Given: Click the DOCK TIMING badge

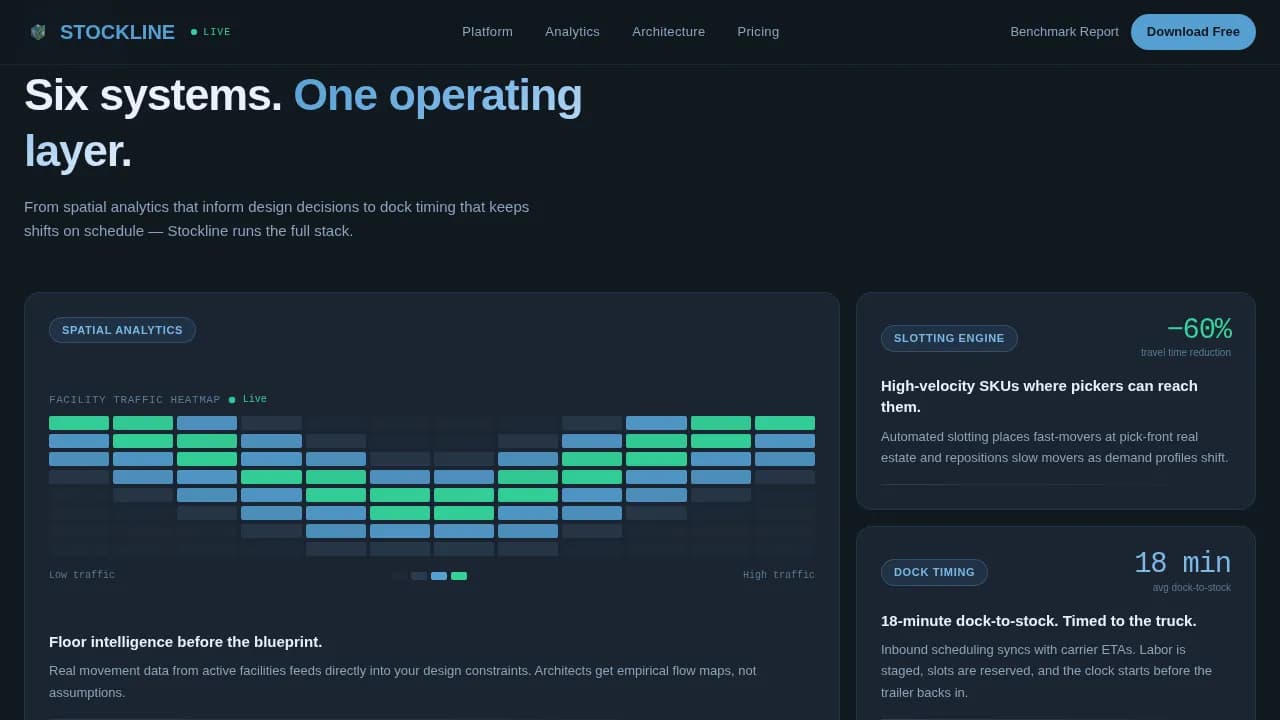Looking at the screenshot, I should 934,572.
